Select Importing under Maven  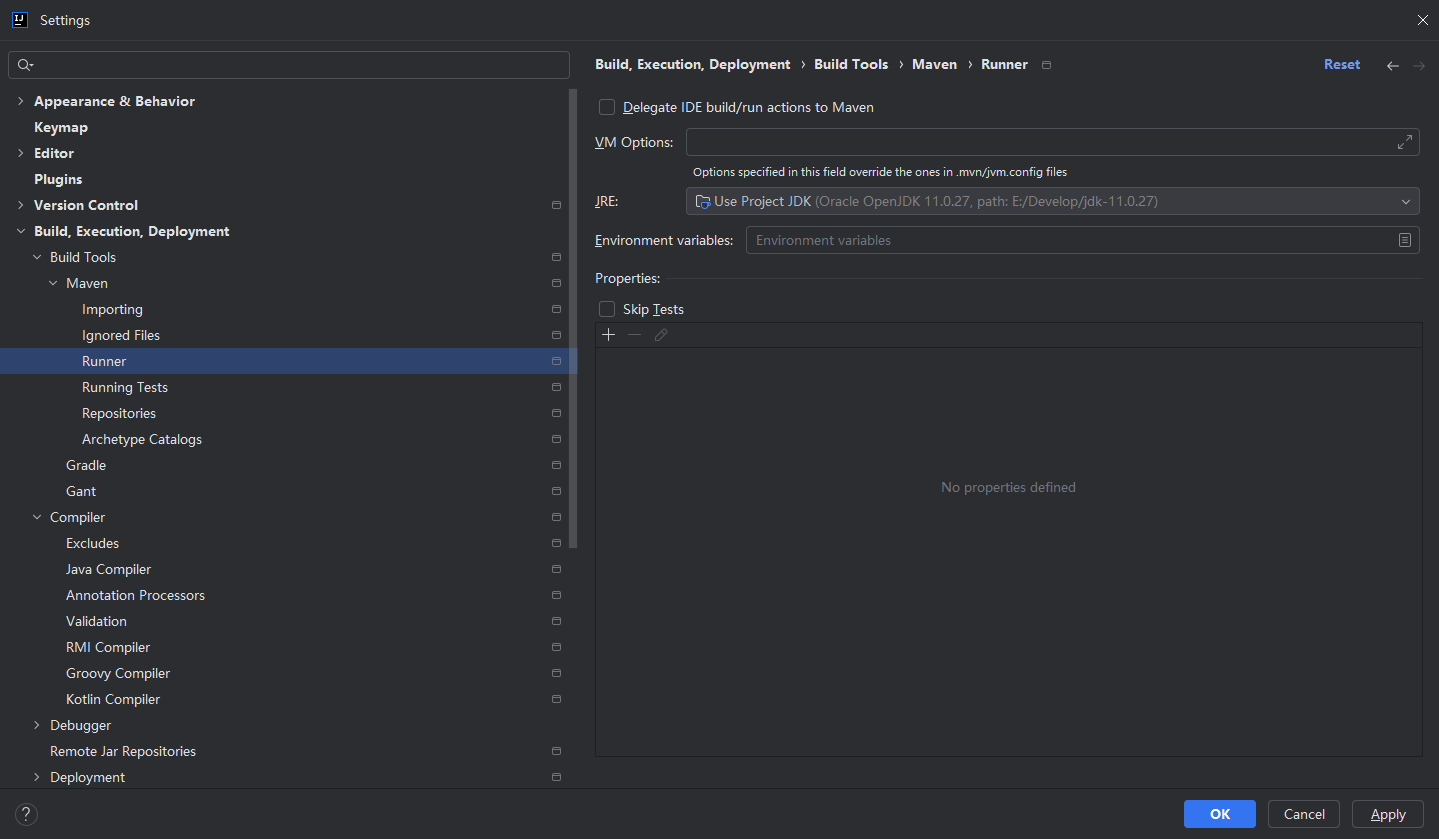click(112, 309)
